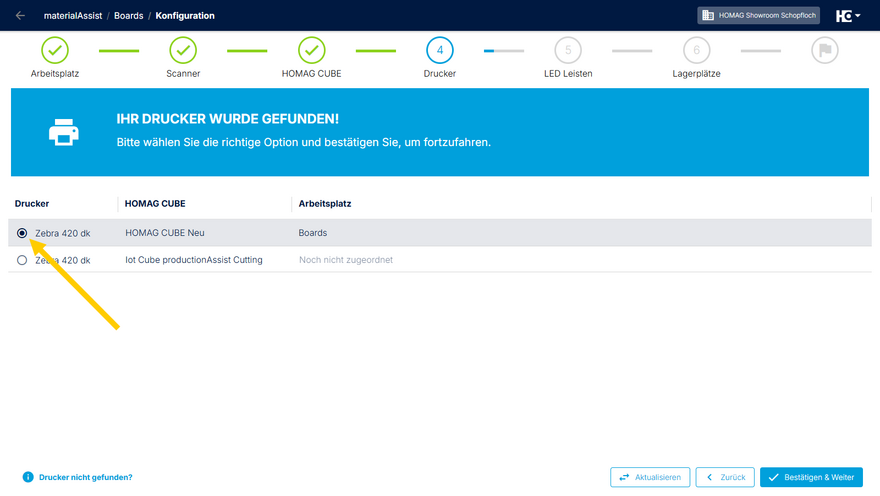
Task: Open Boards breadcrumb link
Action: (x=129, y=16)
